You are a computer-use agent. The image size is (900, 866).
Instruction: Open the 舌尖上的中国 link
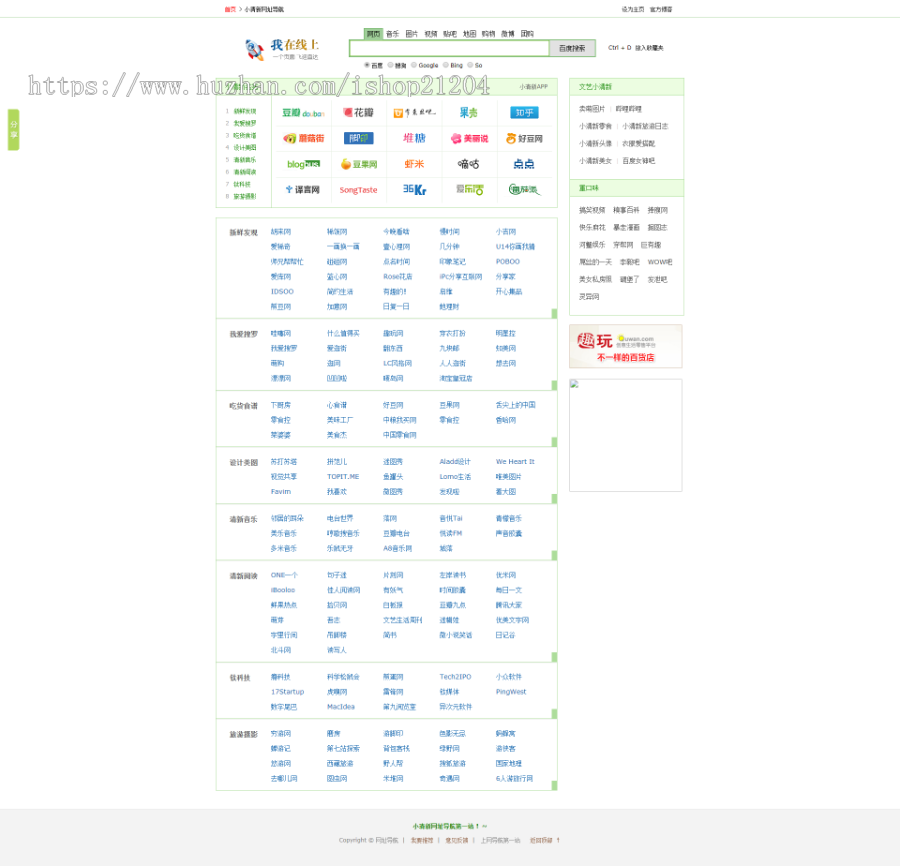pos(515,405)
